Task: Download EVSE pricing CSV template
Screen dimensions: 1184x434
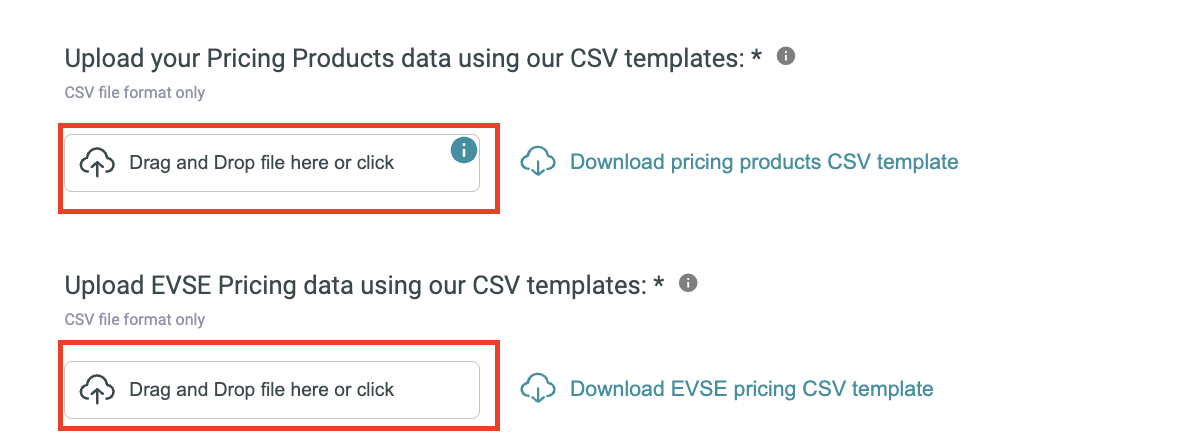Action: pos(751,389)
